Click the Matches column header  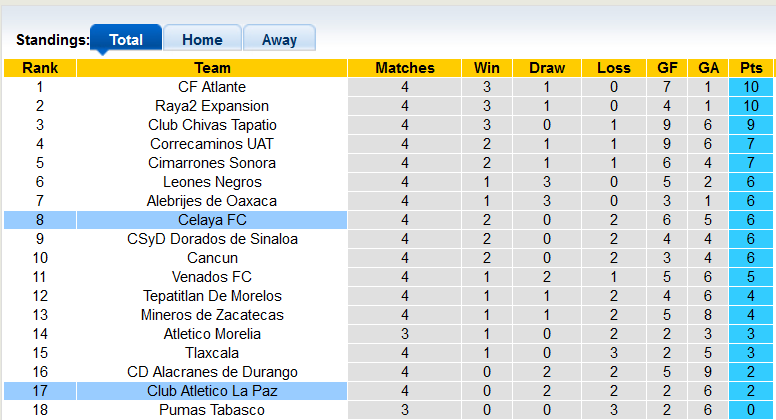[405, 68]
